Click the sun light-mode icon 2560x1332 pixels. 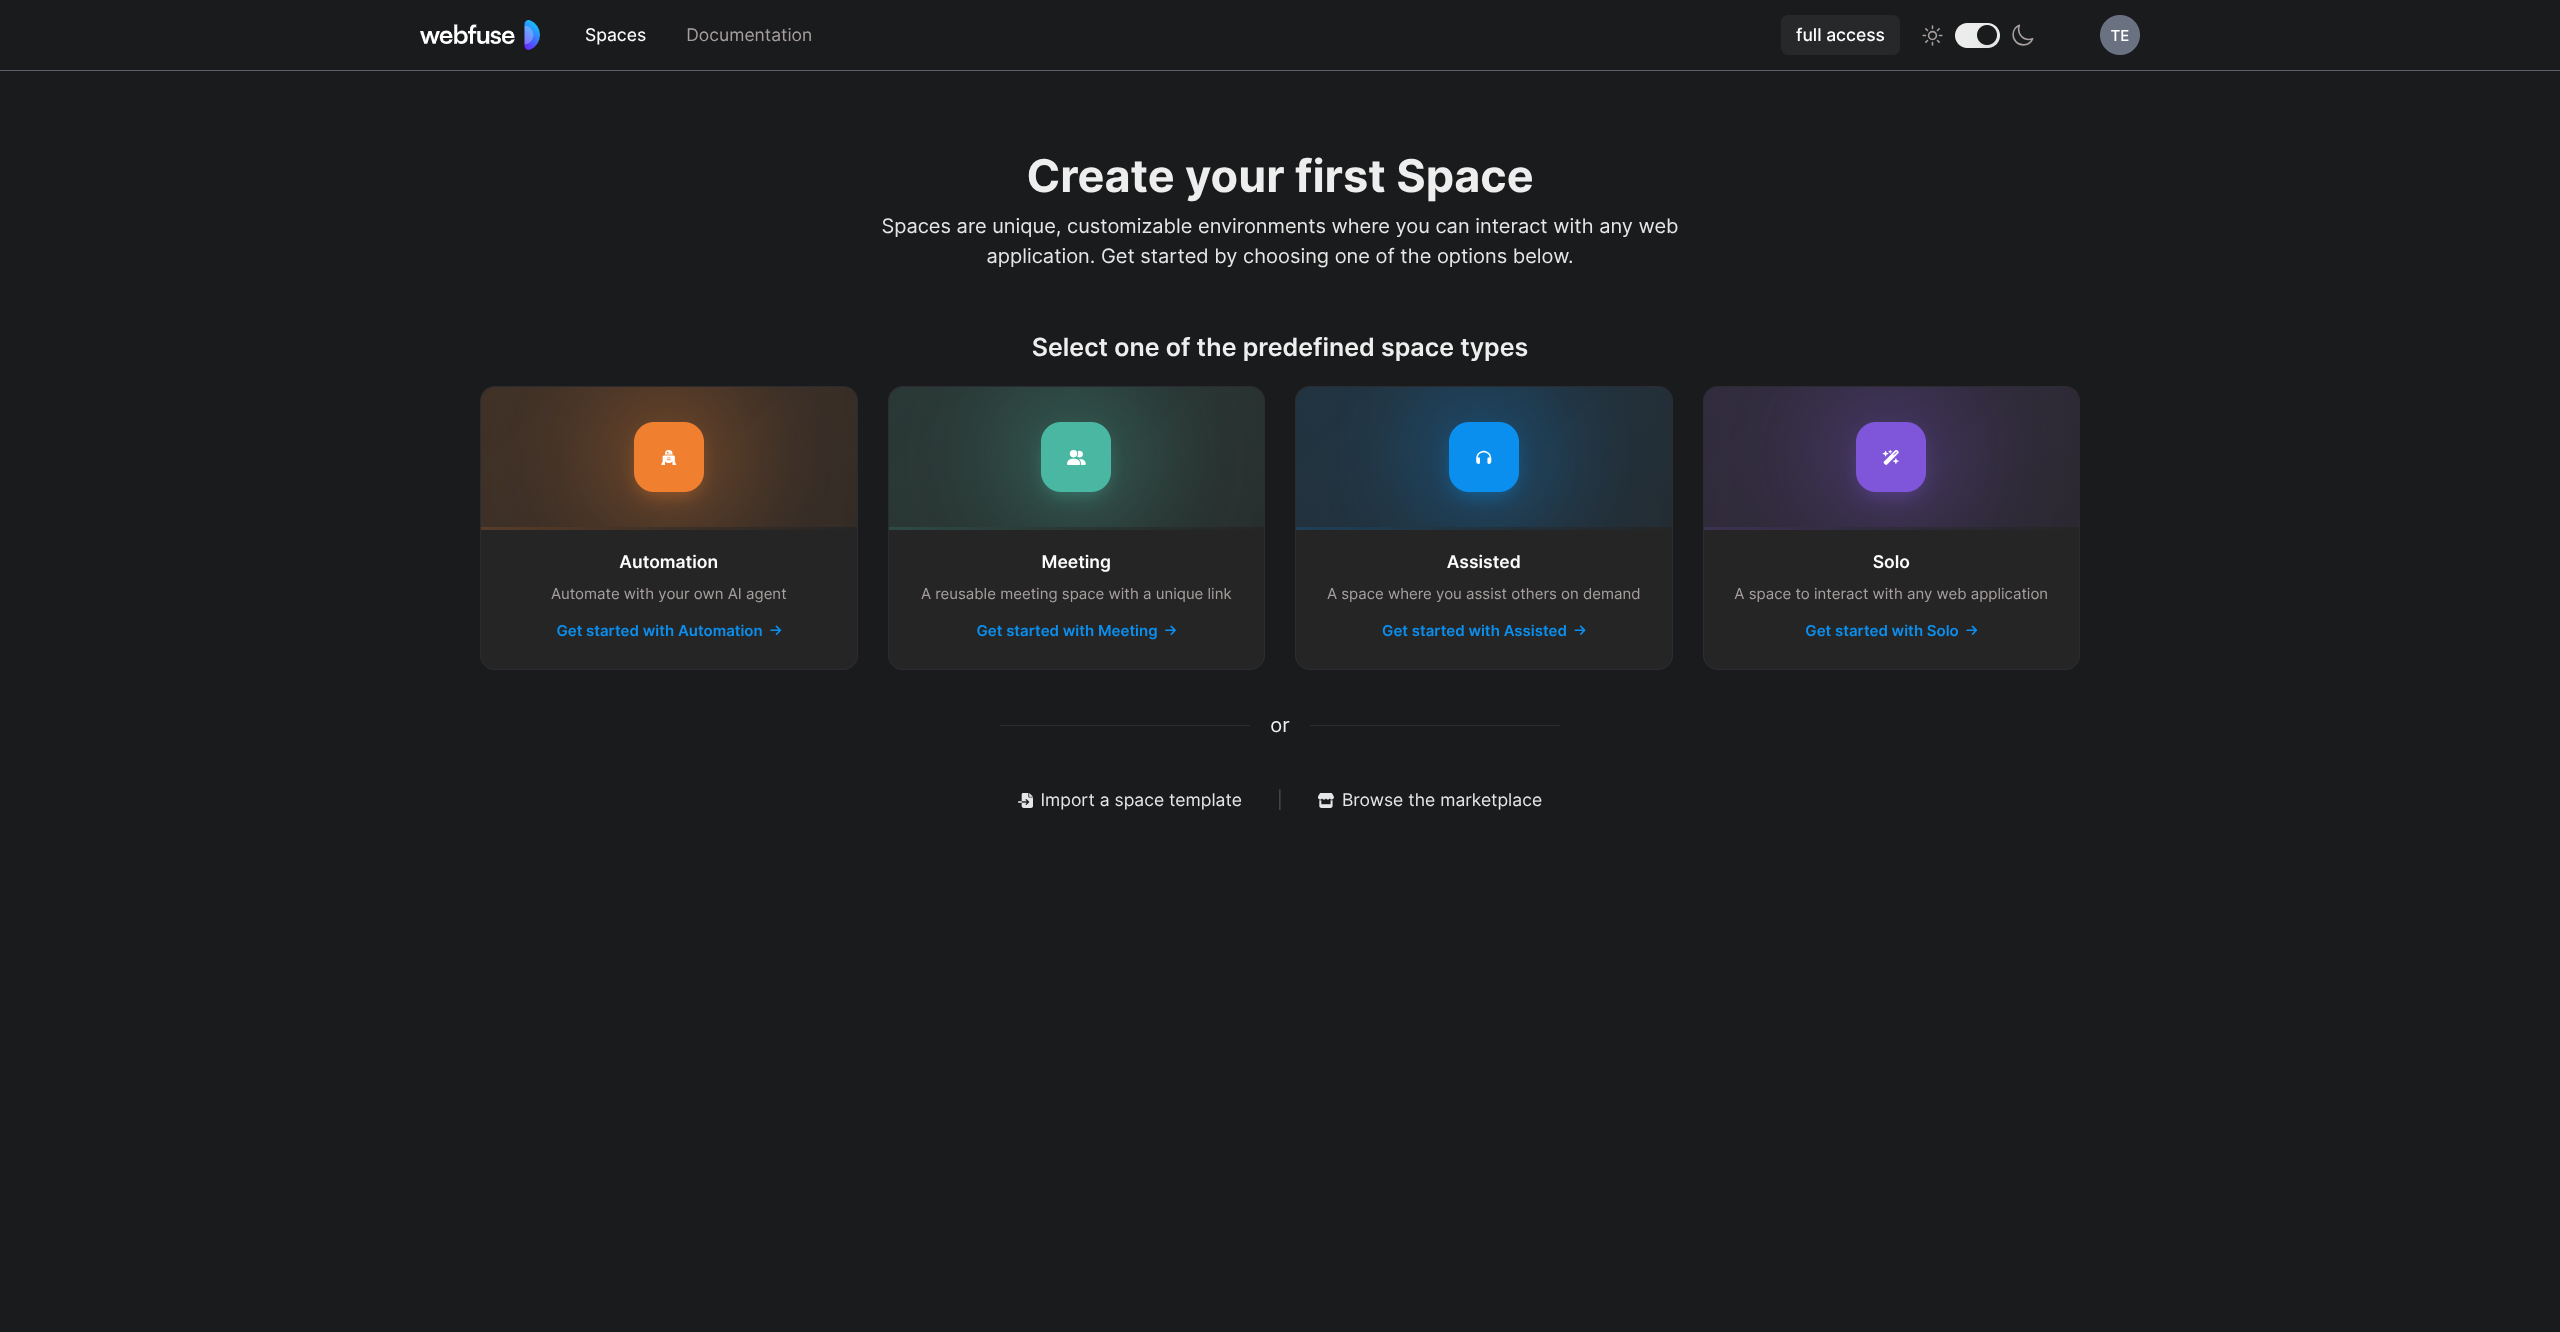(1932, 36)
